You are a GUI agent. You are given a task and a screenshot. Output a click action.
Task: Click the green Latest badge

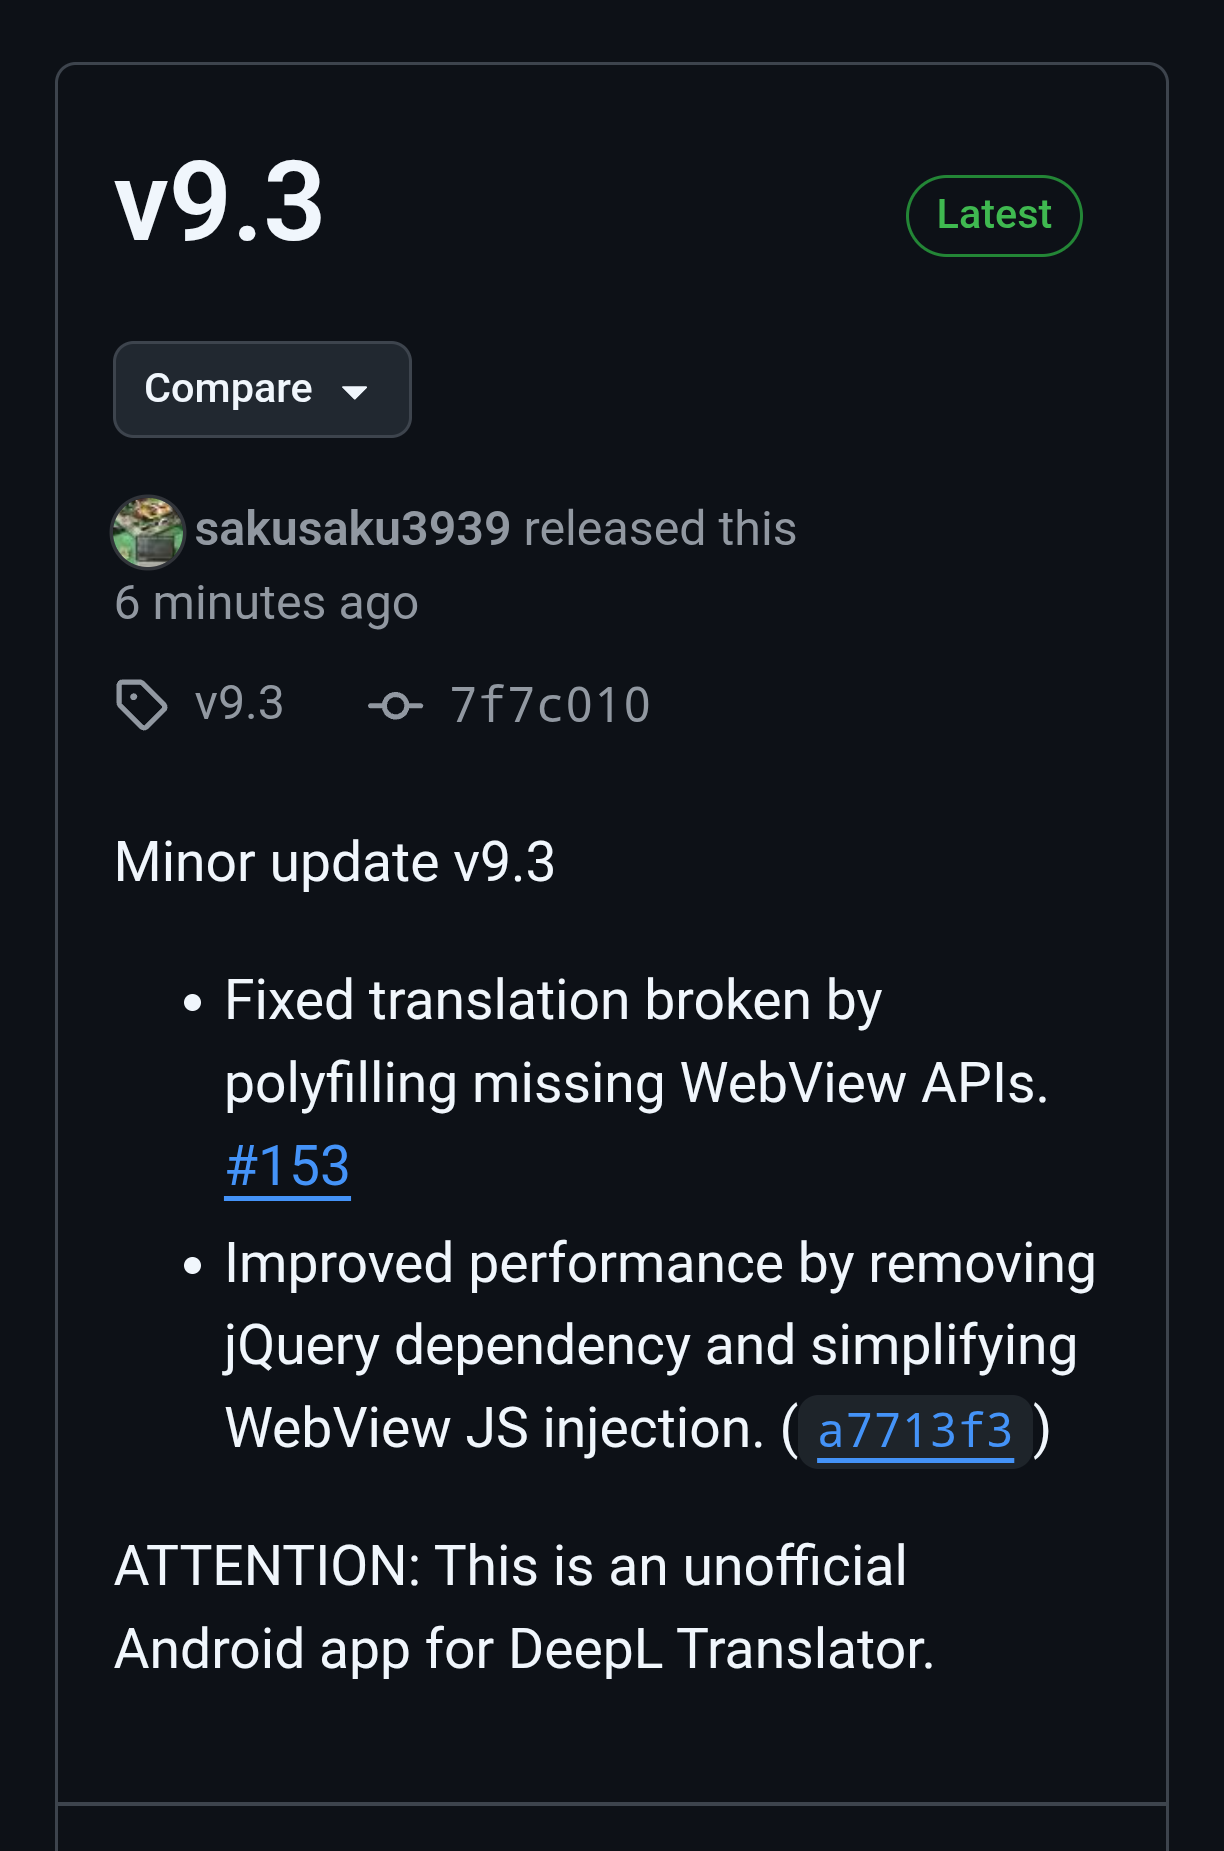[993, 215]
